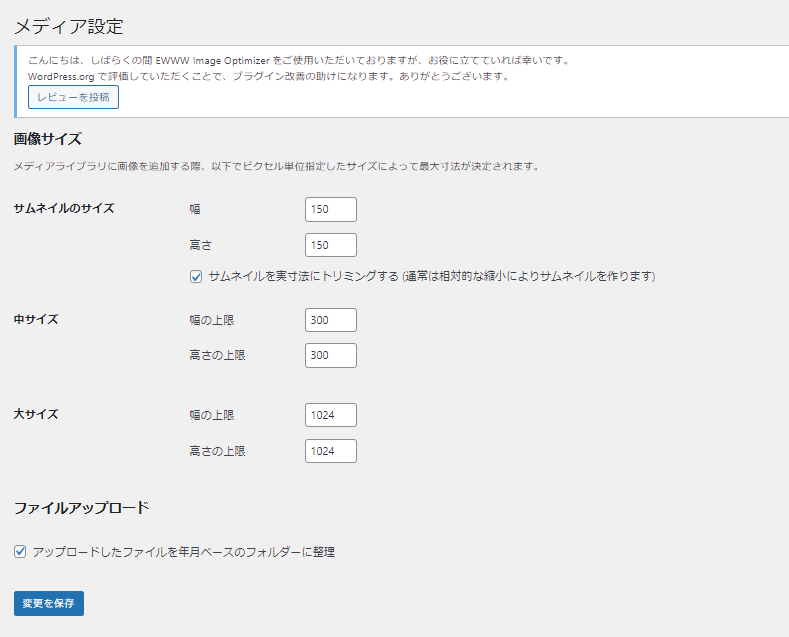Viewport: 789px width, 637px height.
Task: Focus thumbnail width (幅) field with 150
Action: (x=331, y=209)
